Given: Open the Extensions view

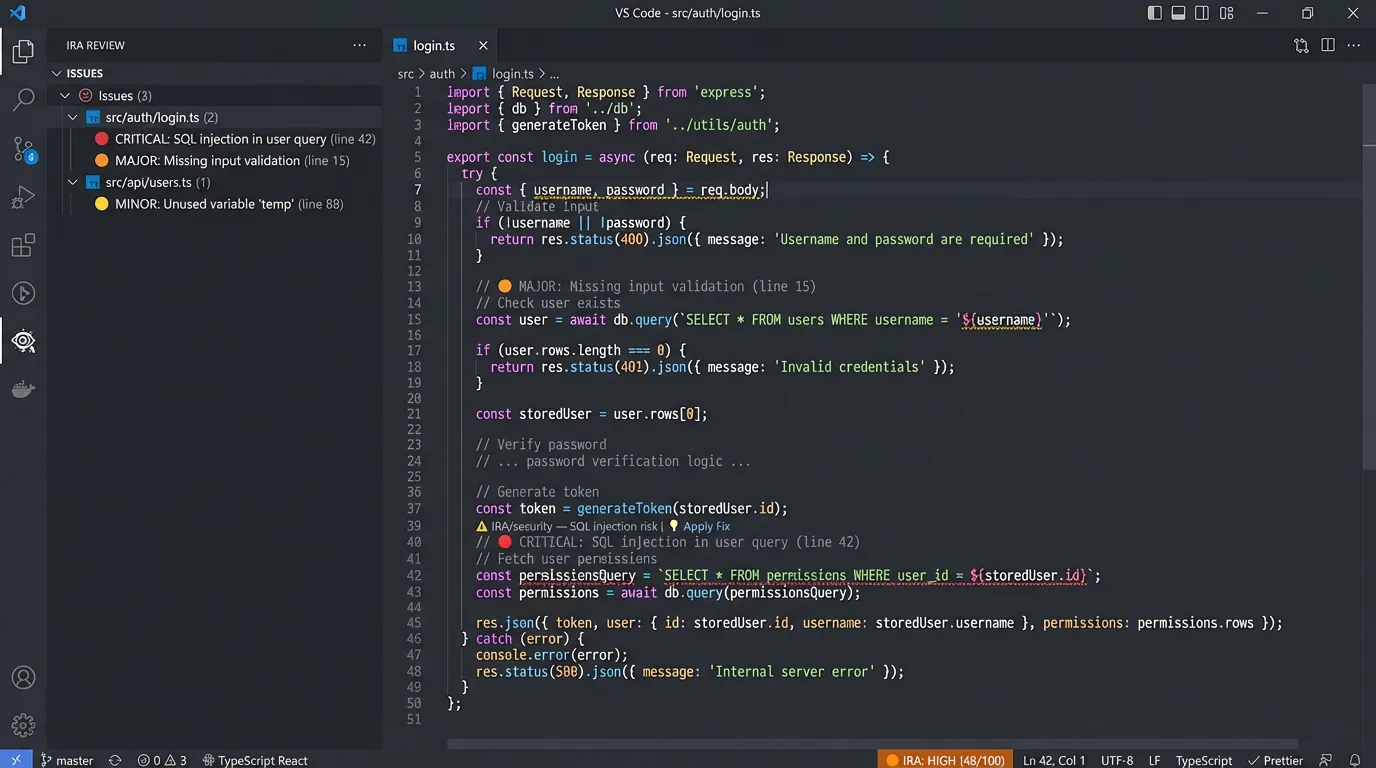Looking at the screenshot, I should tap(23, 245).
